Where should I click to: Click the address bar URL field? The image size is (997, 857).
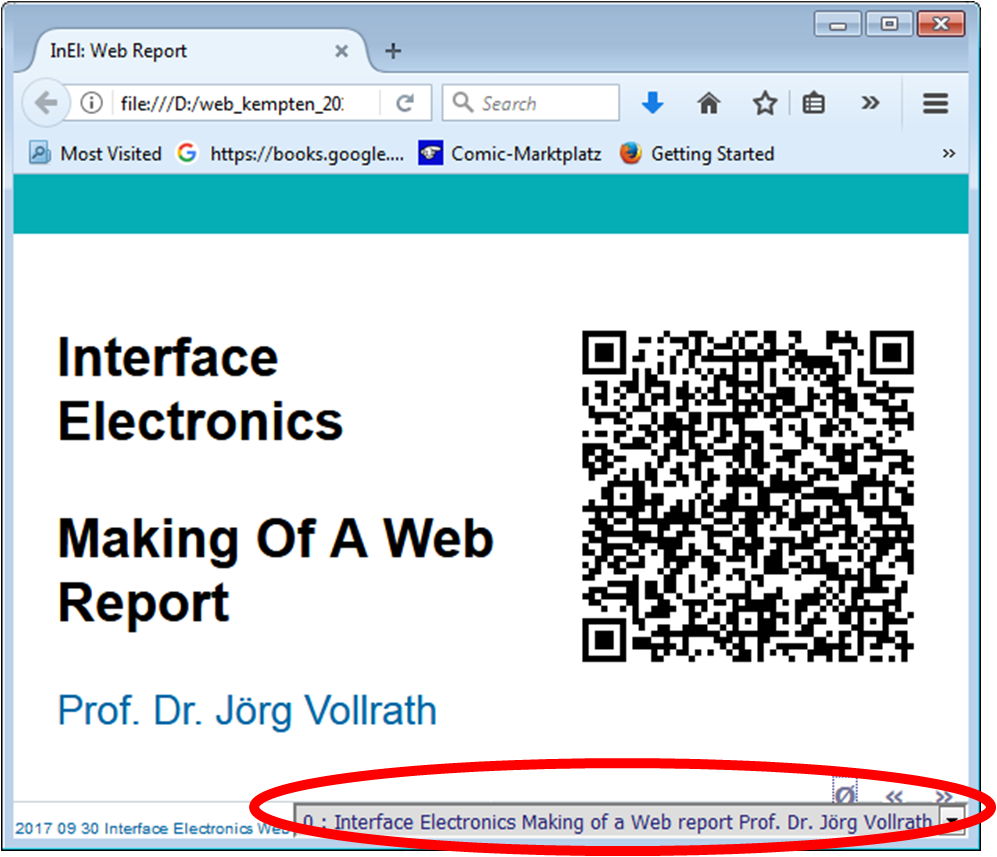tap(245, 103)
